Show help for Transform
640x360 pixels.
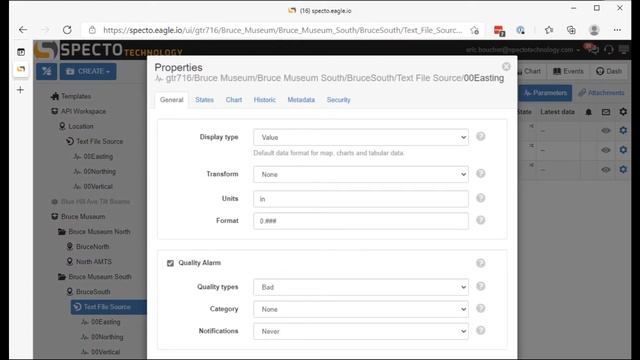pyautogui.click(x=481, y=173)
